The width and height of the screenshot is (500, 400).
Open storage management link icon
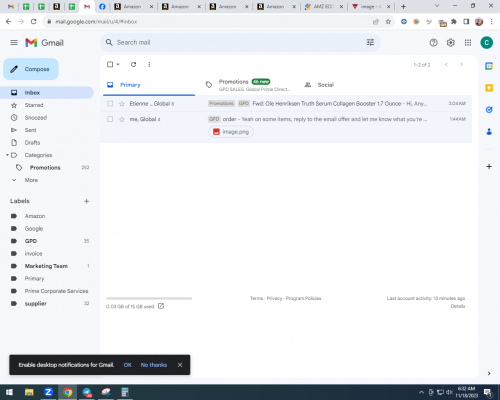pyautogui.click(x=161, y=306)
